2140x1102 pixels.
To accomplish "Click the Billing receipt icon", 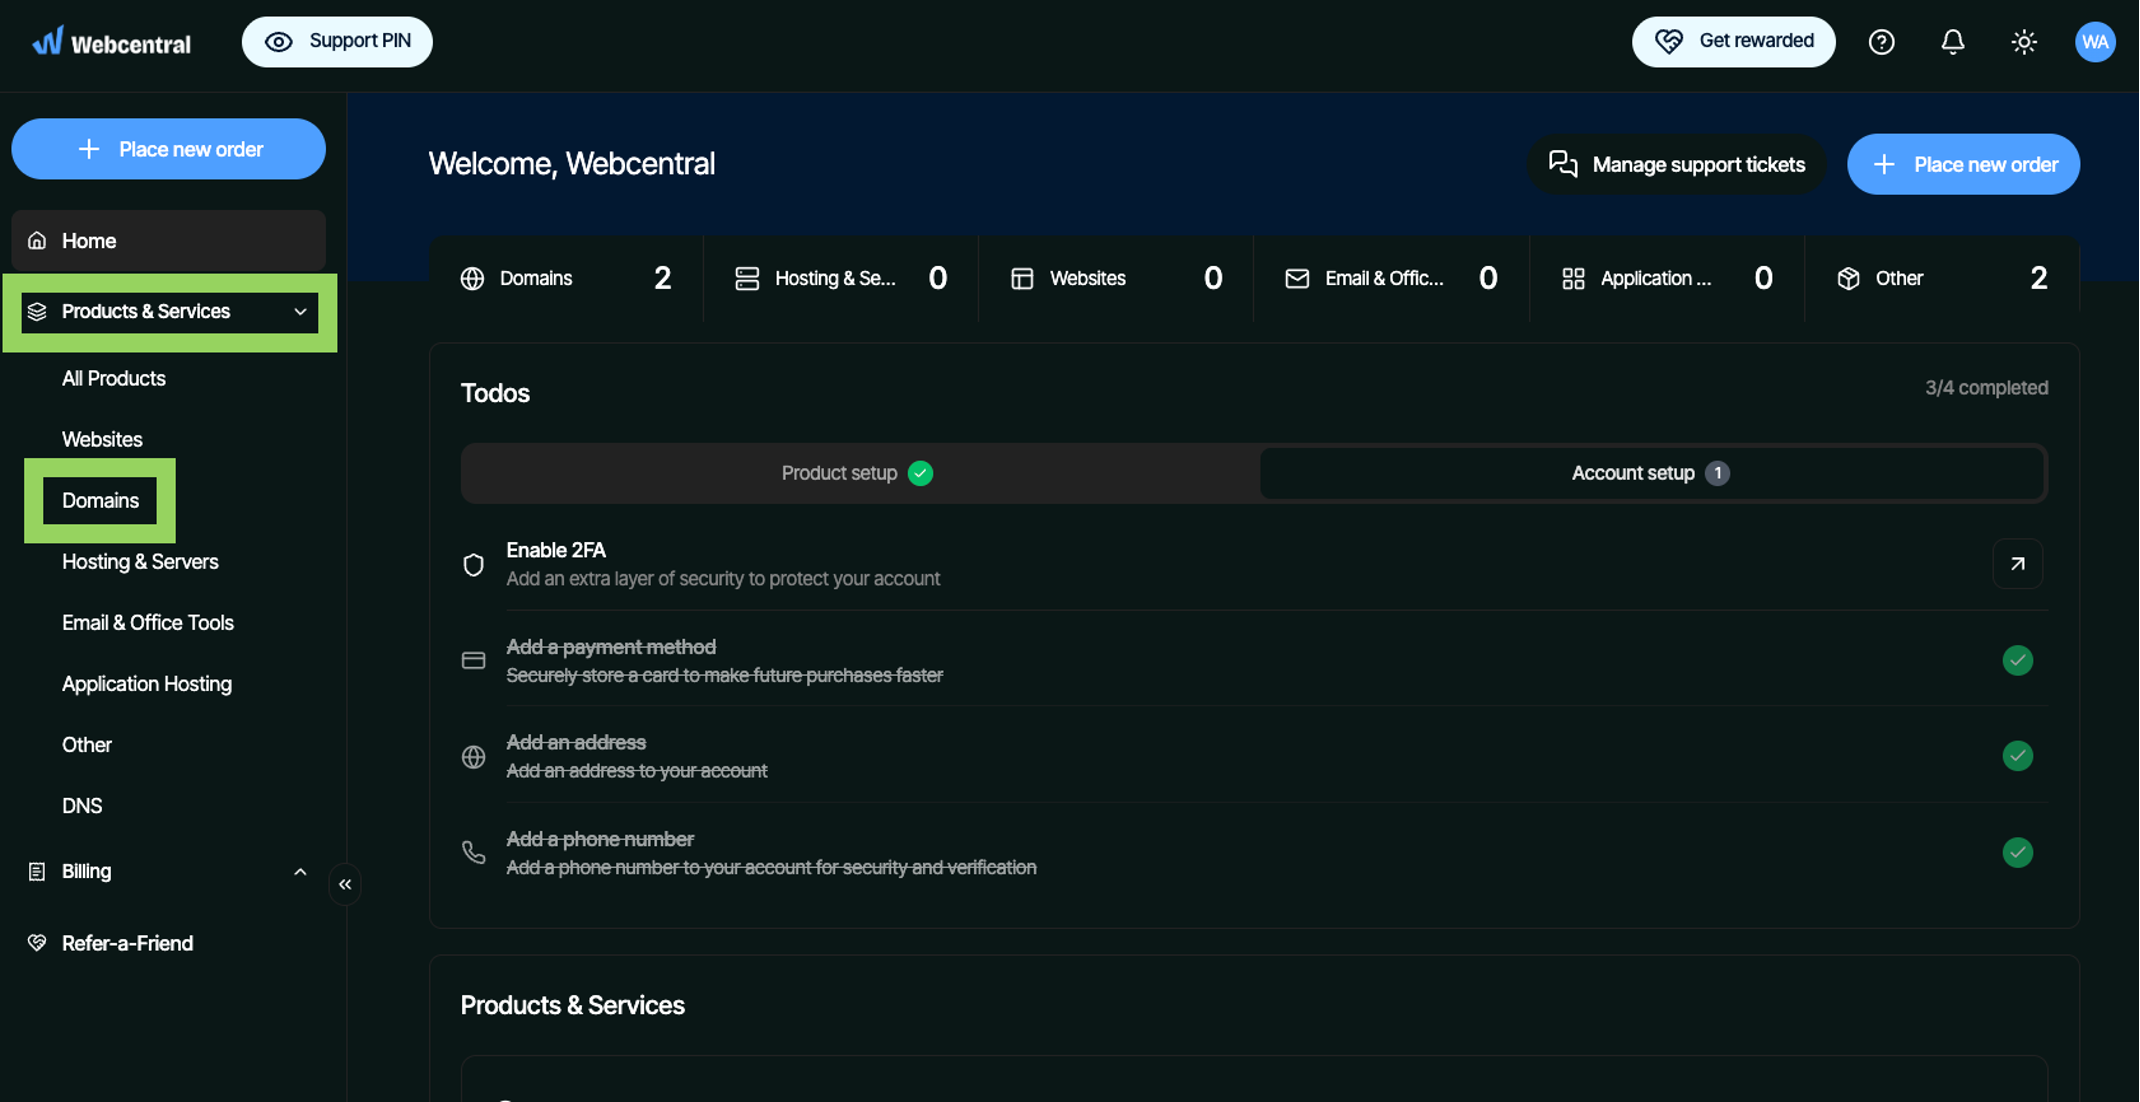I will pos(37,871).
